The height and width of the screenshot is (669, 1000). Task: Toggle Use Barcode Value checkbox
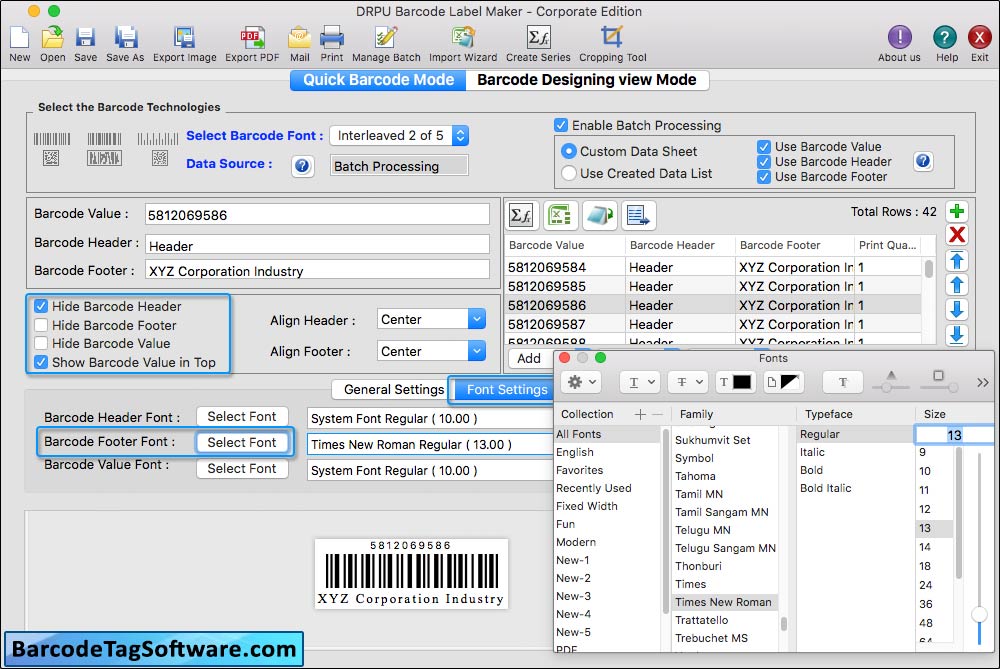(763, 147)
